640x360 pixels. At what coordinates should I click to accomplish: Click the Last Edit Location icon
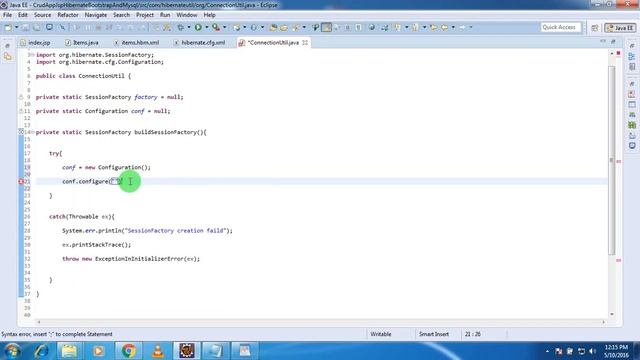point(433,27)
